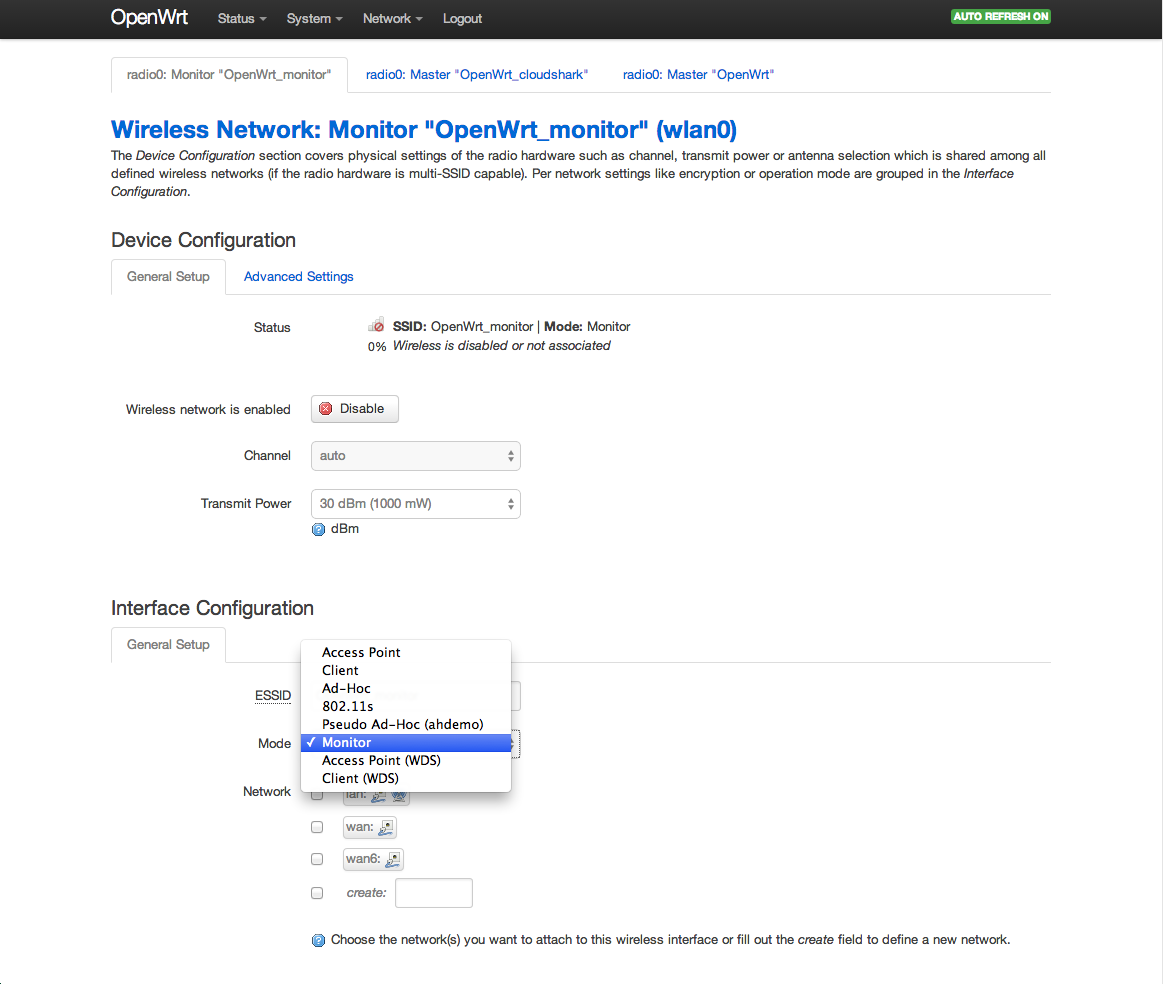Click the wan6 interface icon
Viewport: 1163px width, 984px height.
coord(393,859)
